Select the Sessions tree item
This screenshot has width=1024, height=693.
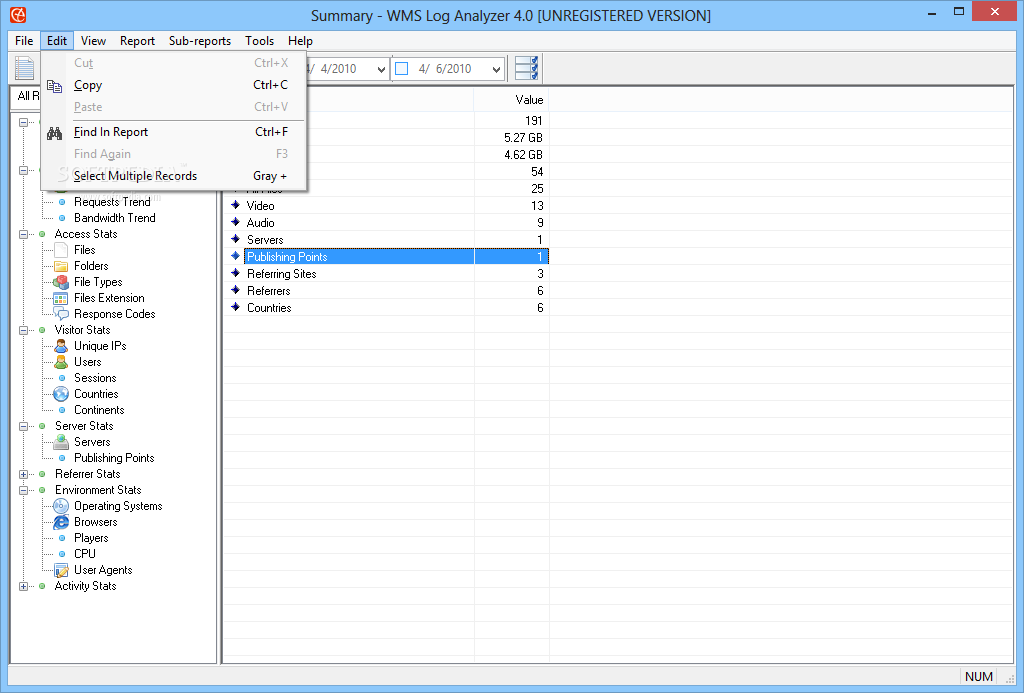[x=95, y=378]
